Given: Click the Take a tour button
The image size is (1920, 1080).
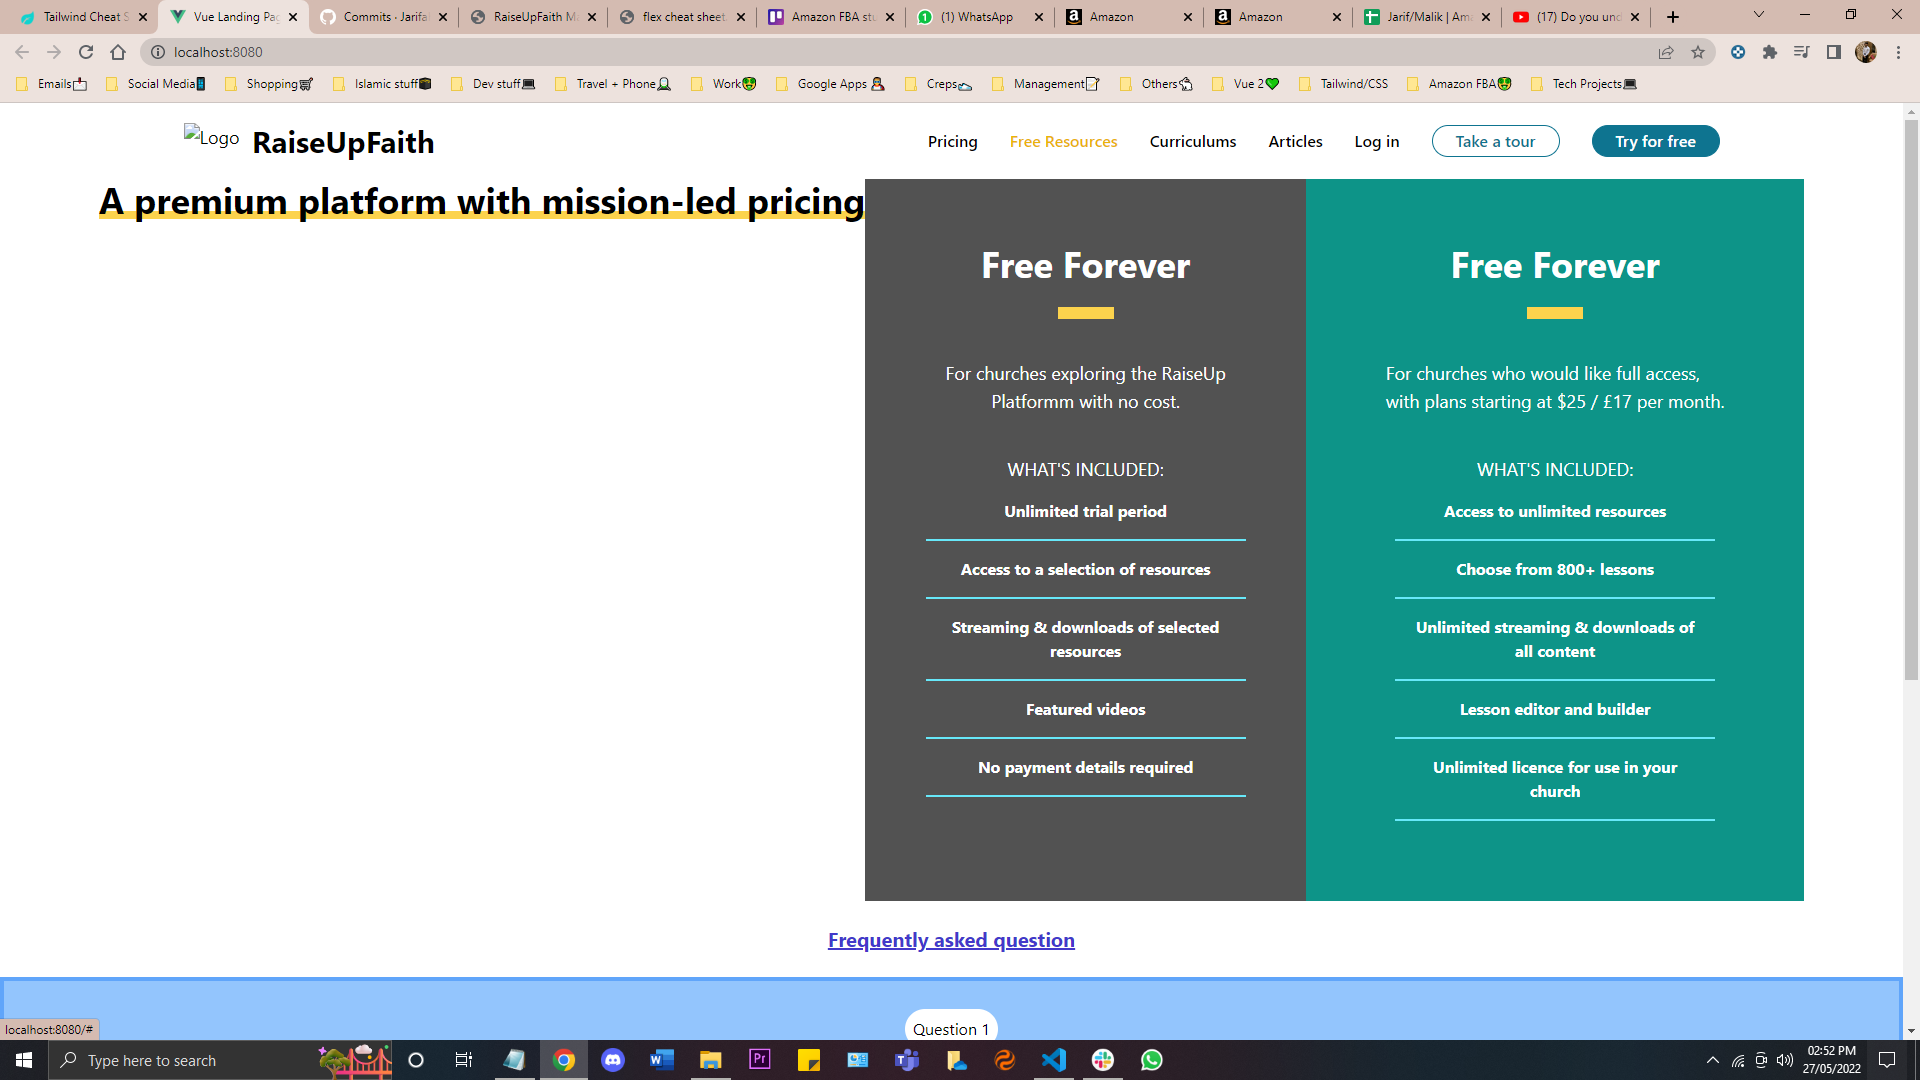Looking at the screenshot, I should pos(1495,141).
